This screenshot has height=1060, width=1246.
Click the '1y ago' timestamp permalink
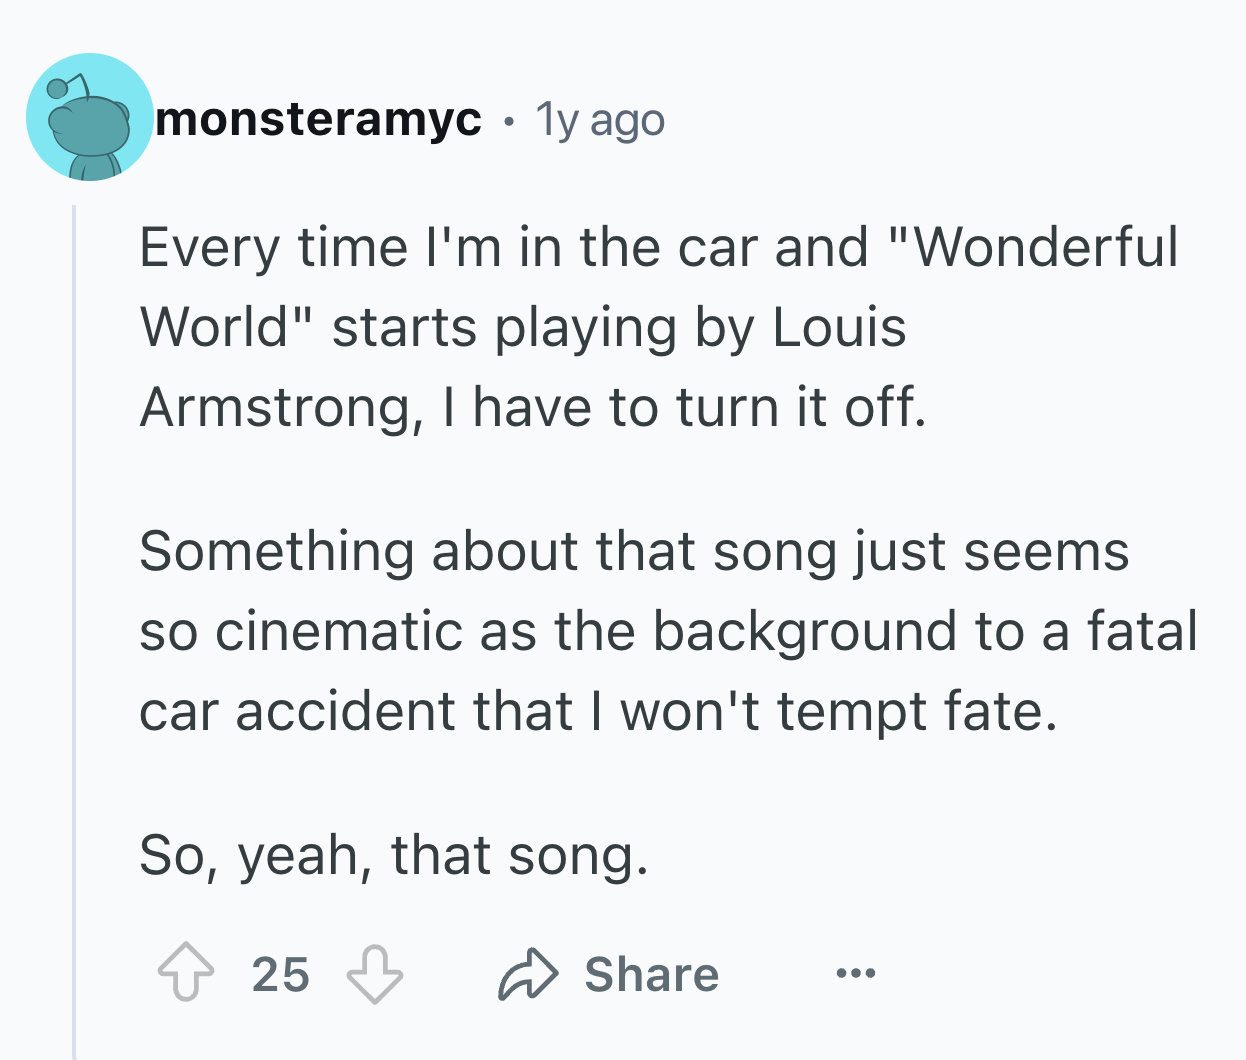(600, 121)
